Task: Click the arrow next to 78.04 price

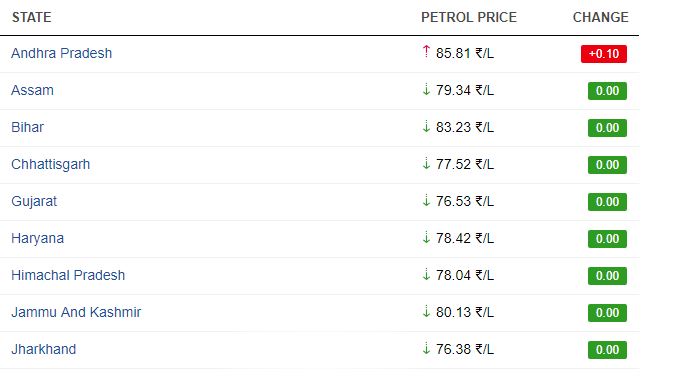Action: [426, 274]
